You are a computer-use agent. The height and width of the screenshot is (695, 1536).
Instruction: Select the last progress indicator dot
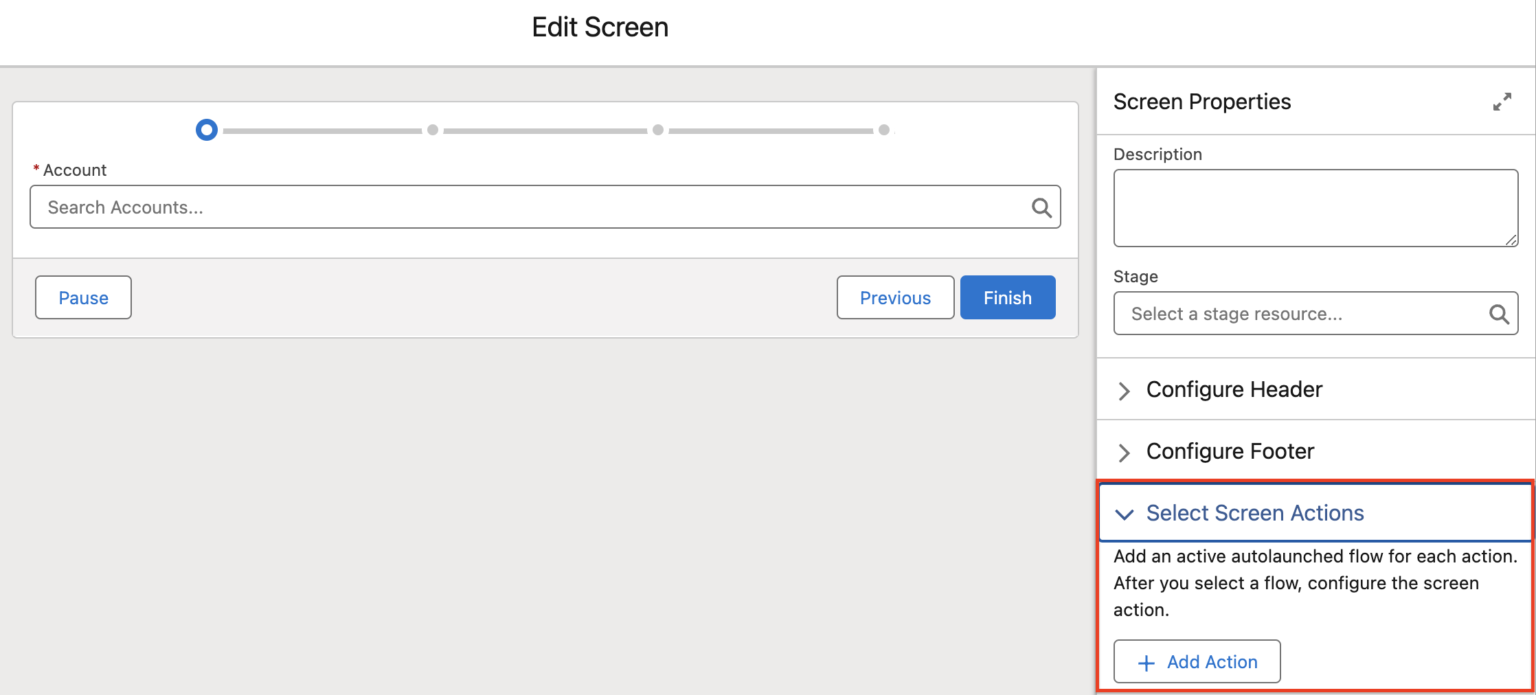(x=884, y=129)
